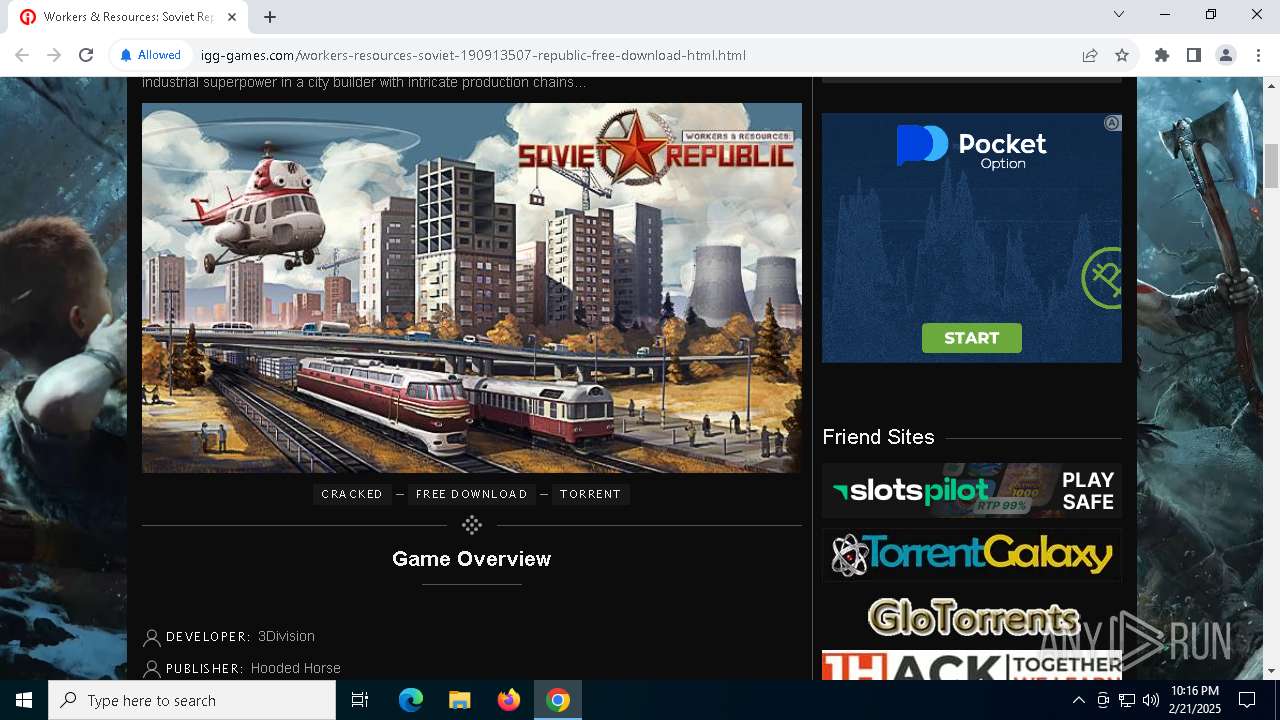1280x720 pixels.
Task: Open the Hack Together banner
Action: click(x=972, y=665)
